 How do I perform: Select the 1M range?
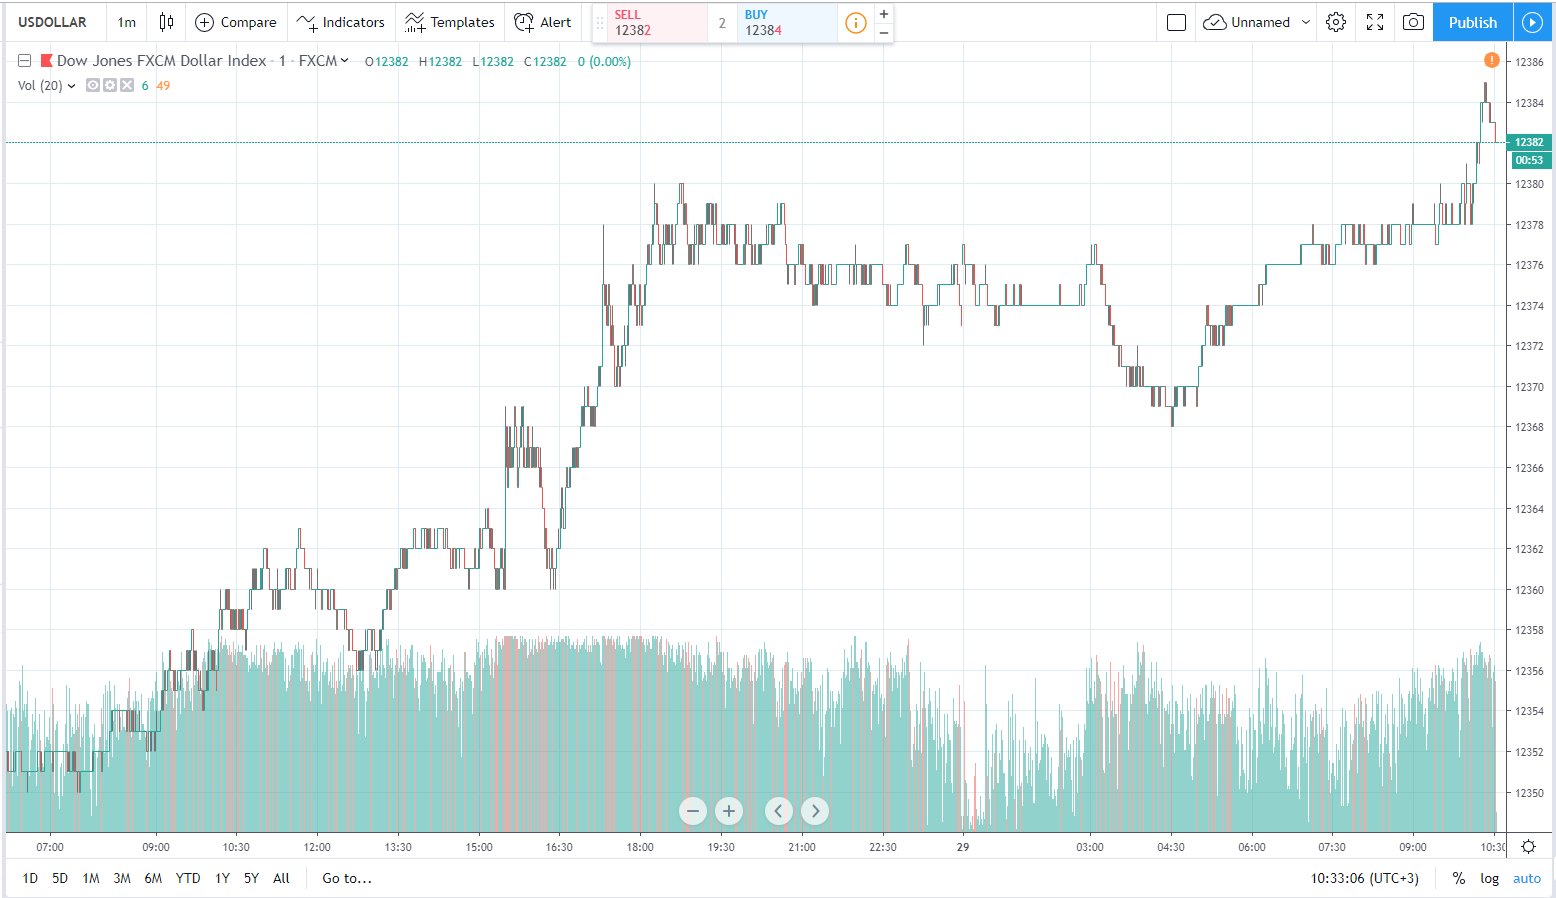(91, 879)
